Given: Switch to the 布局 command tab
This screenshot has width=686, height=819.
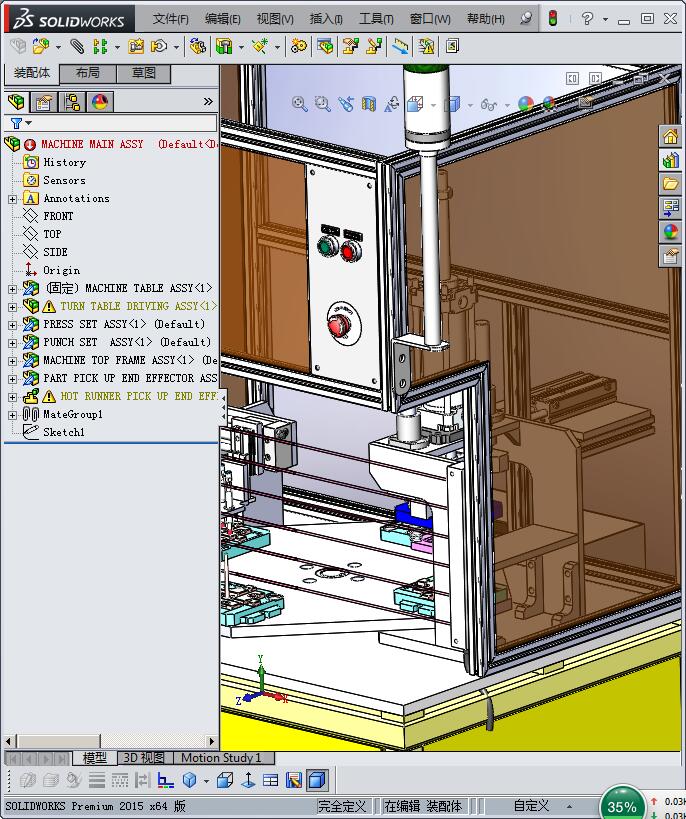Looking at the screenshot, I should pyautogui.click(x=88, y=73).
